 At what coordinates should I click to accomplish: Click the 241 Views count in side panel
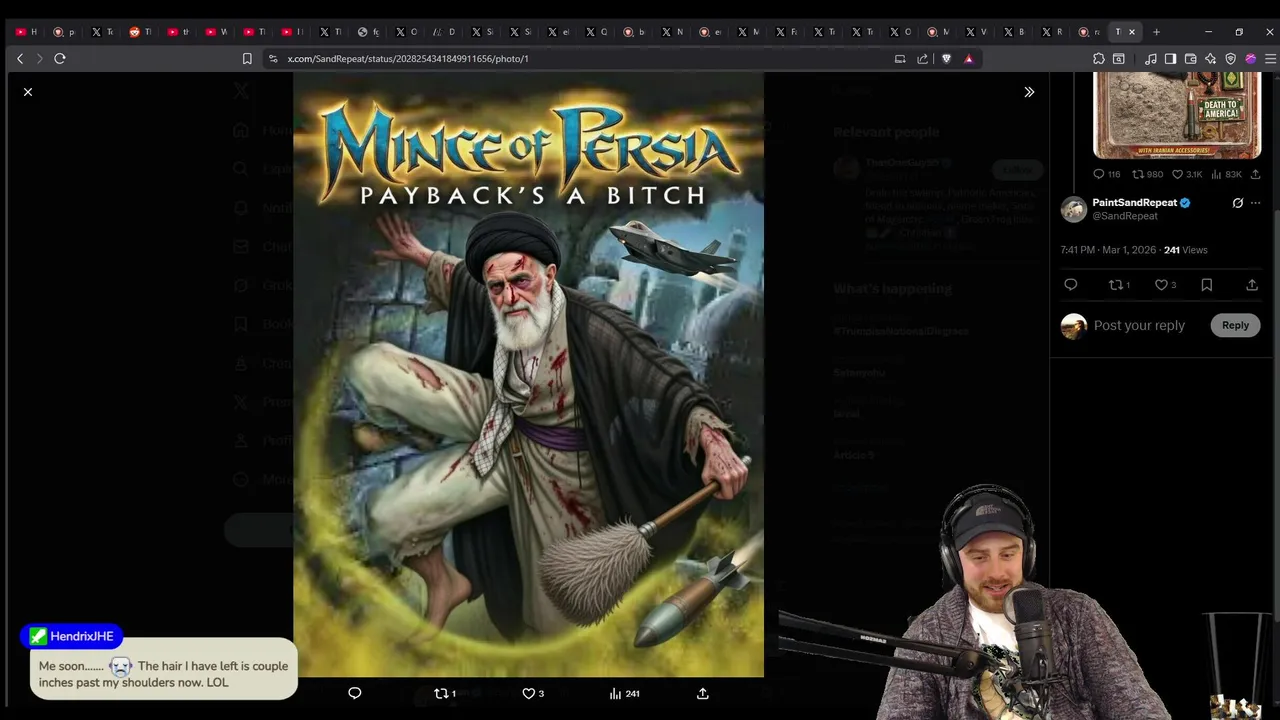[1186, 250]
